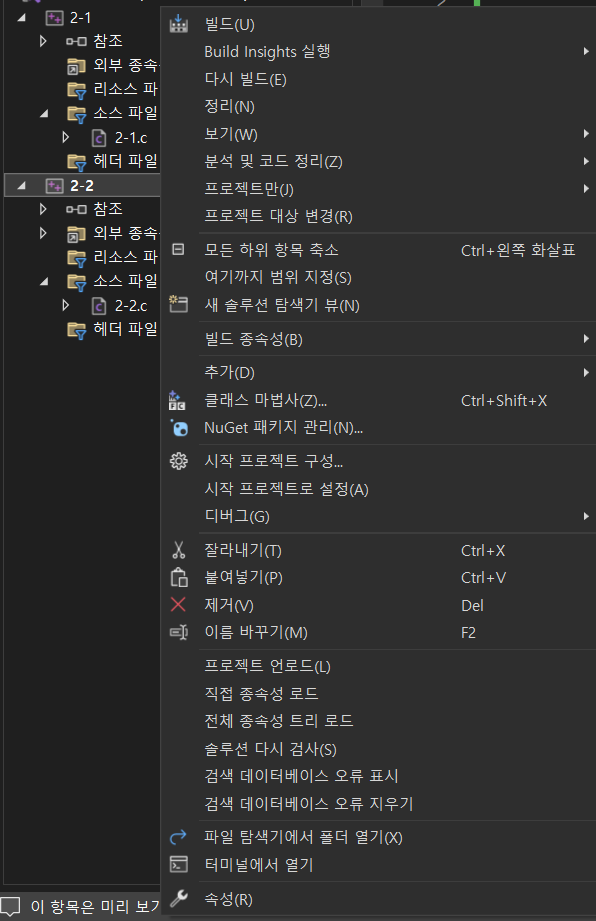Click the gear icon for 시작 프로젝트 구성
596x921 pixels.
coord(179,461)
